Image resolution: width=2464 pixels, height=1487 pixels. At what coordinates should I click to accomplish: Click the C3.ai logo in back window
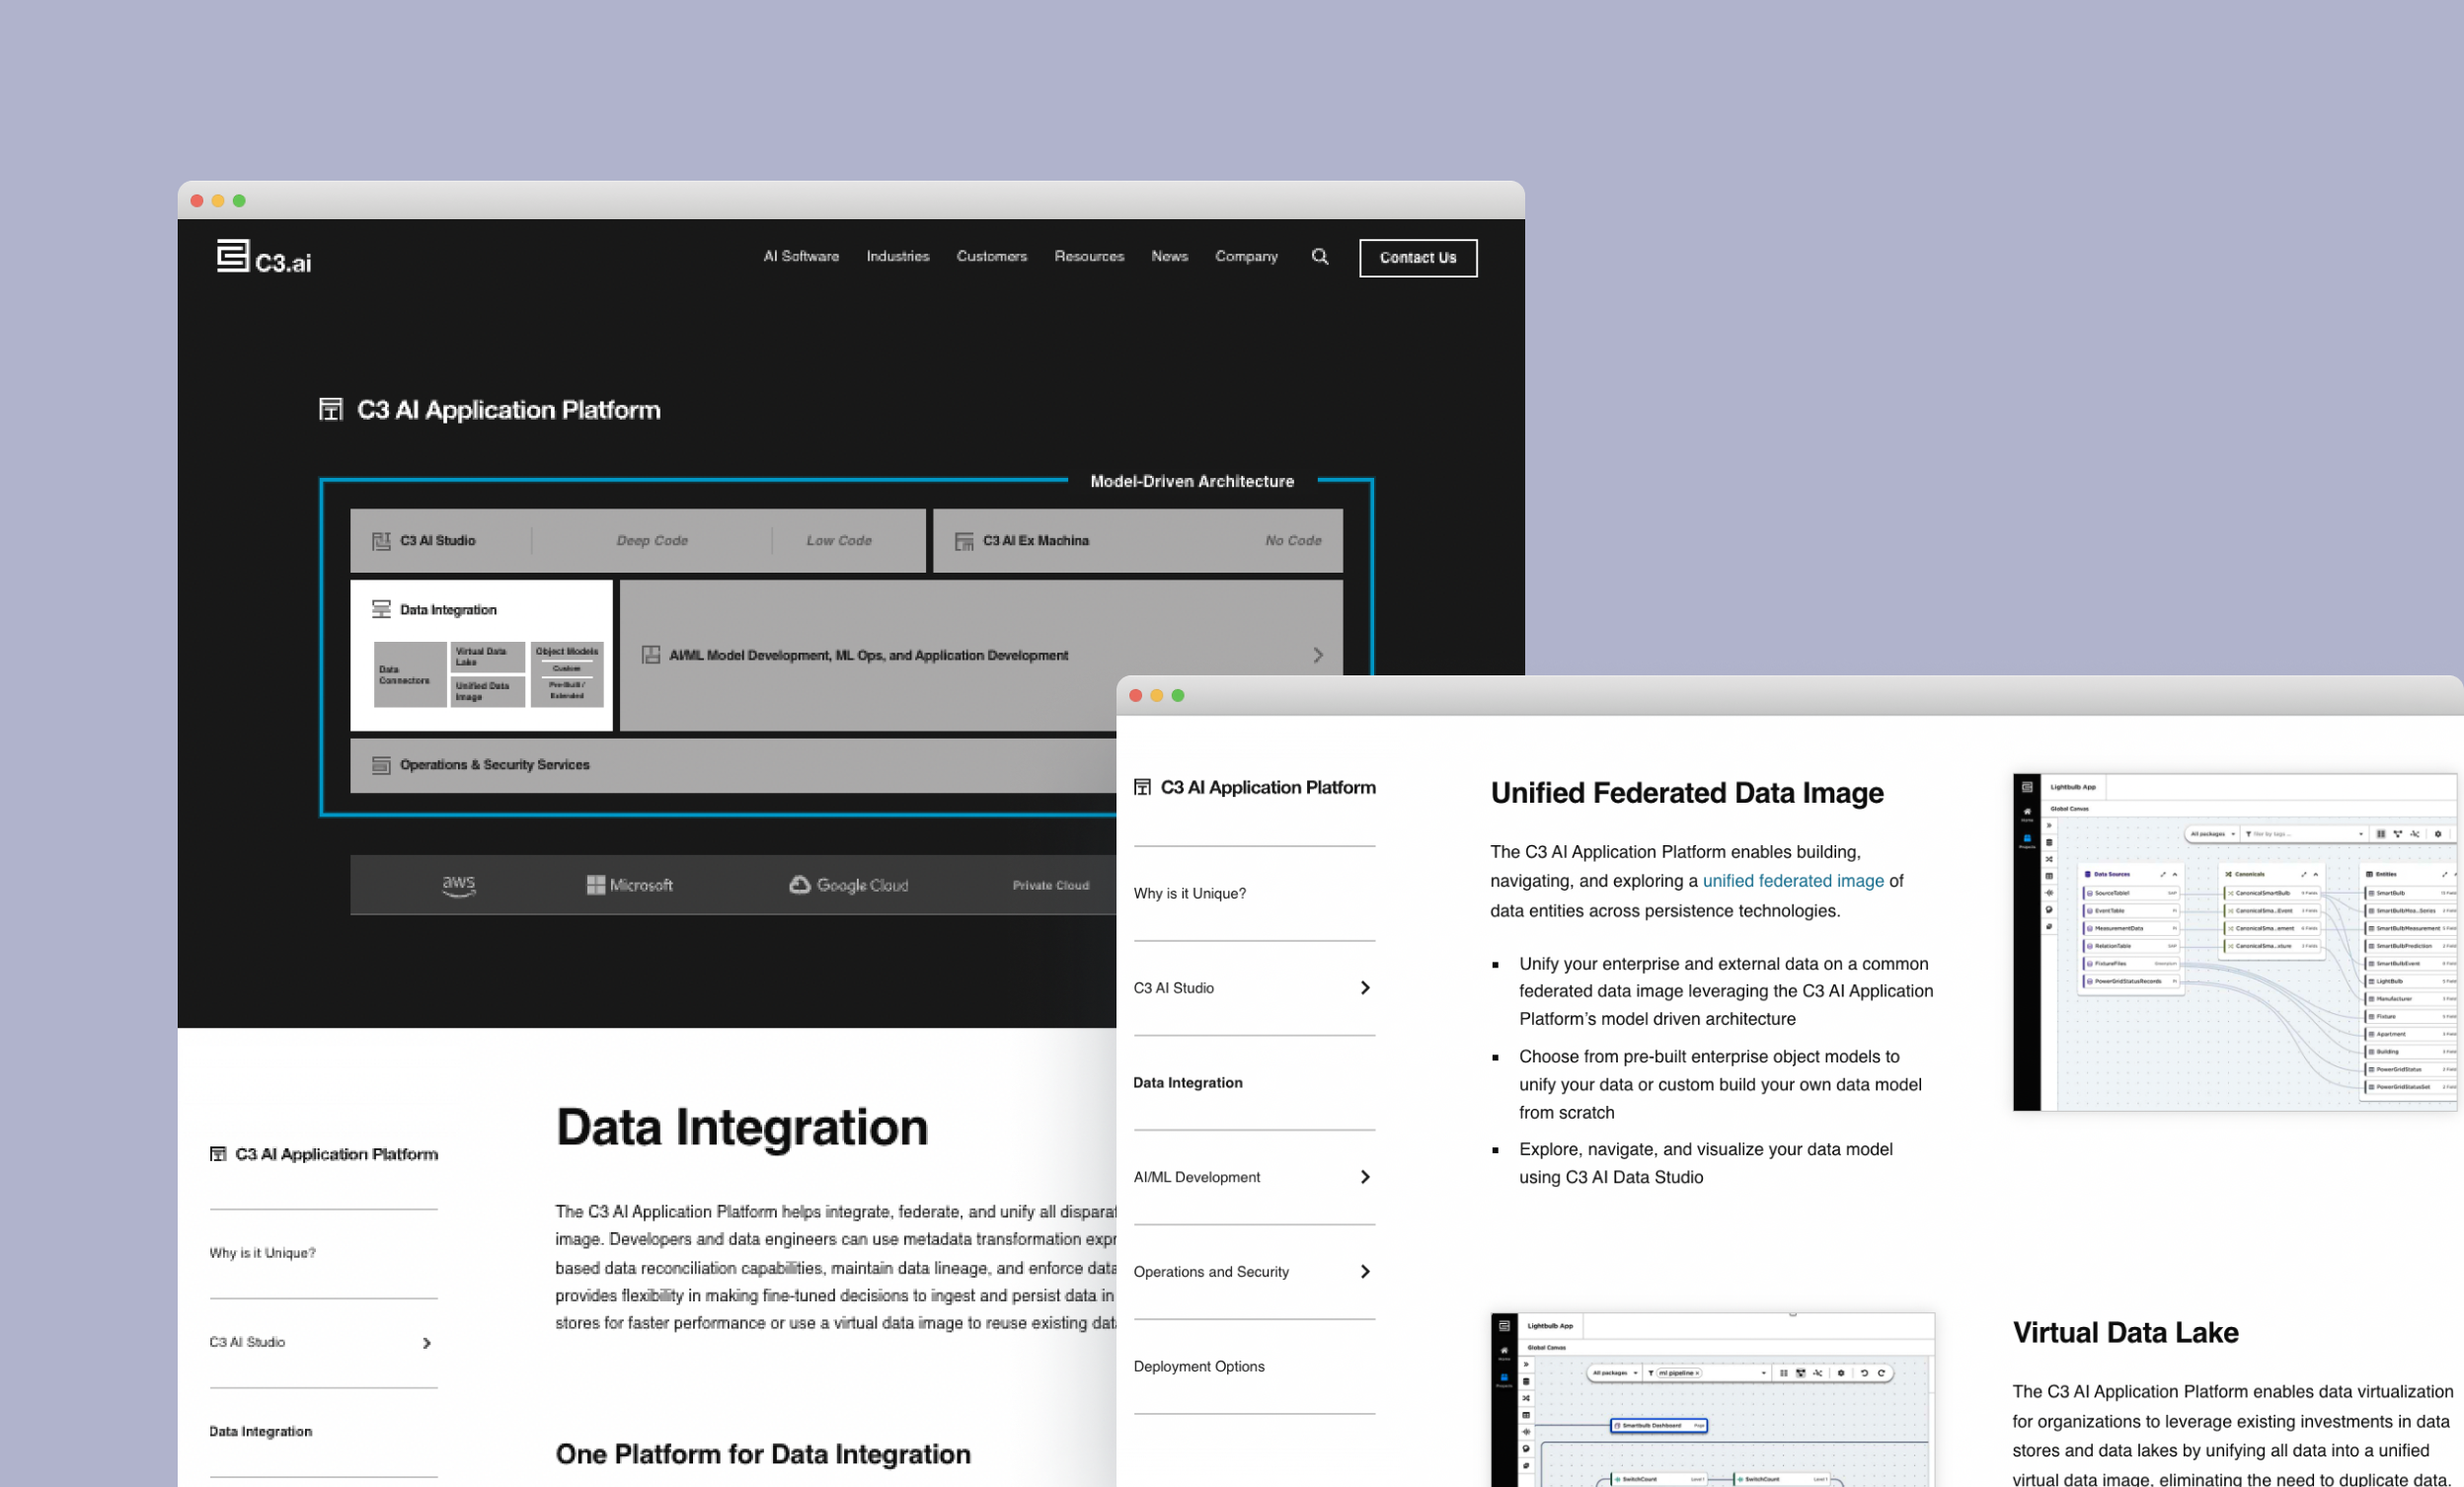264,257
